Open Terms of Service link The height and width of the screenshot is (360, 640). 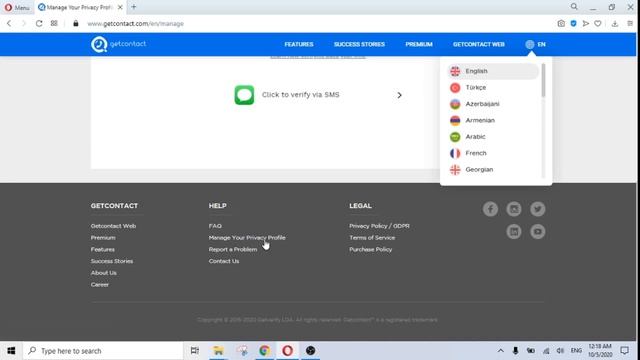[x=372, y=238]
